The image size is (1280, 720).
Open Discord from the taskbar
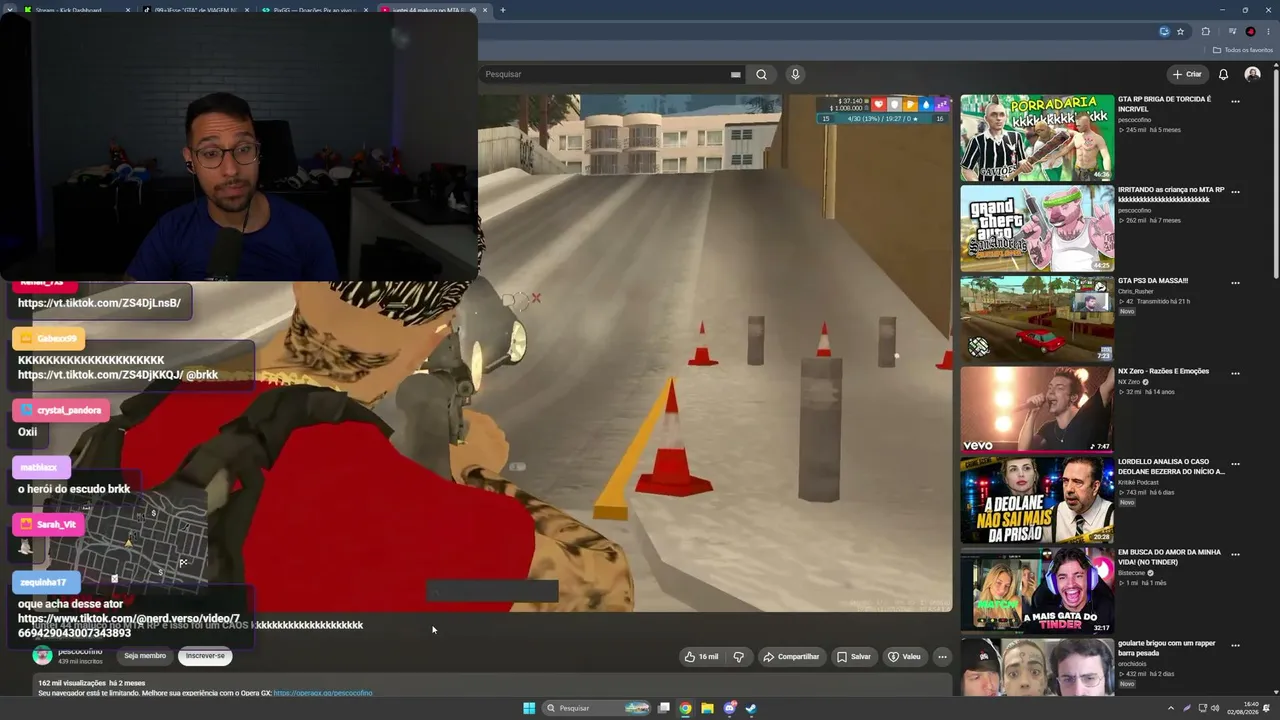[x=729, y=708]
